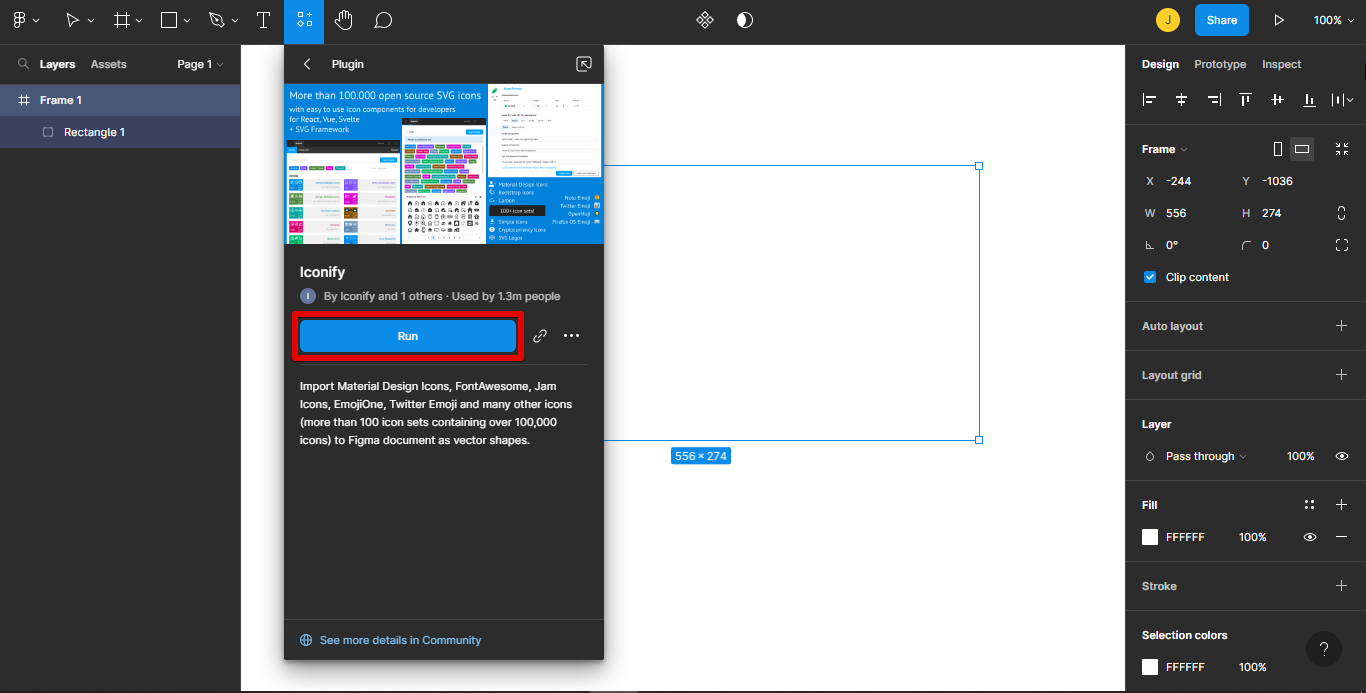Select the Comment tool
1366x693 pixels.
coord(383,20)
